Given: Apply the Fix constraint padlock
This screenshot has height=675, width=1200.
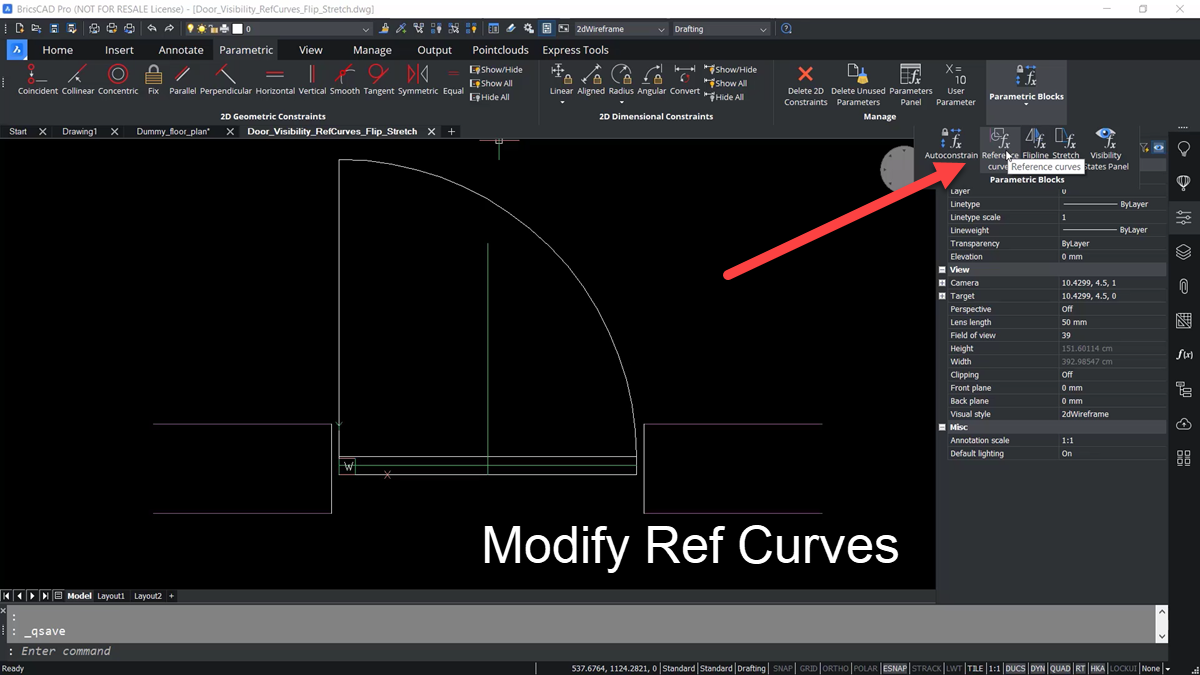Looking at the screenshot, I should coord(153,80).
